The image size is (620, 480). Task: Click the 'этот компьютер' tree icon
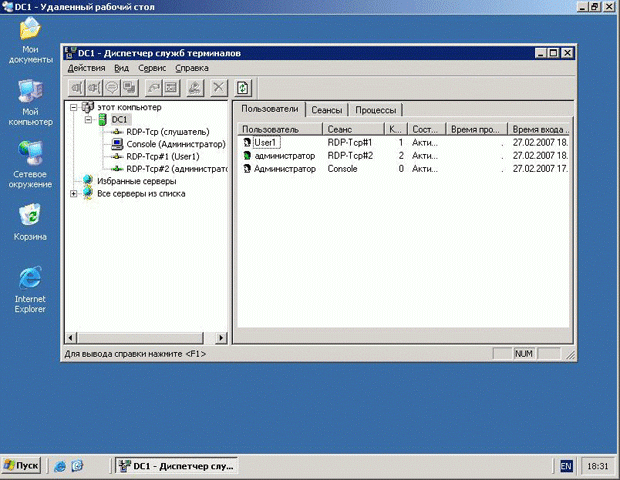click(x=87, y=107)
